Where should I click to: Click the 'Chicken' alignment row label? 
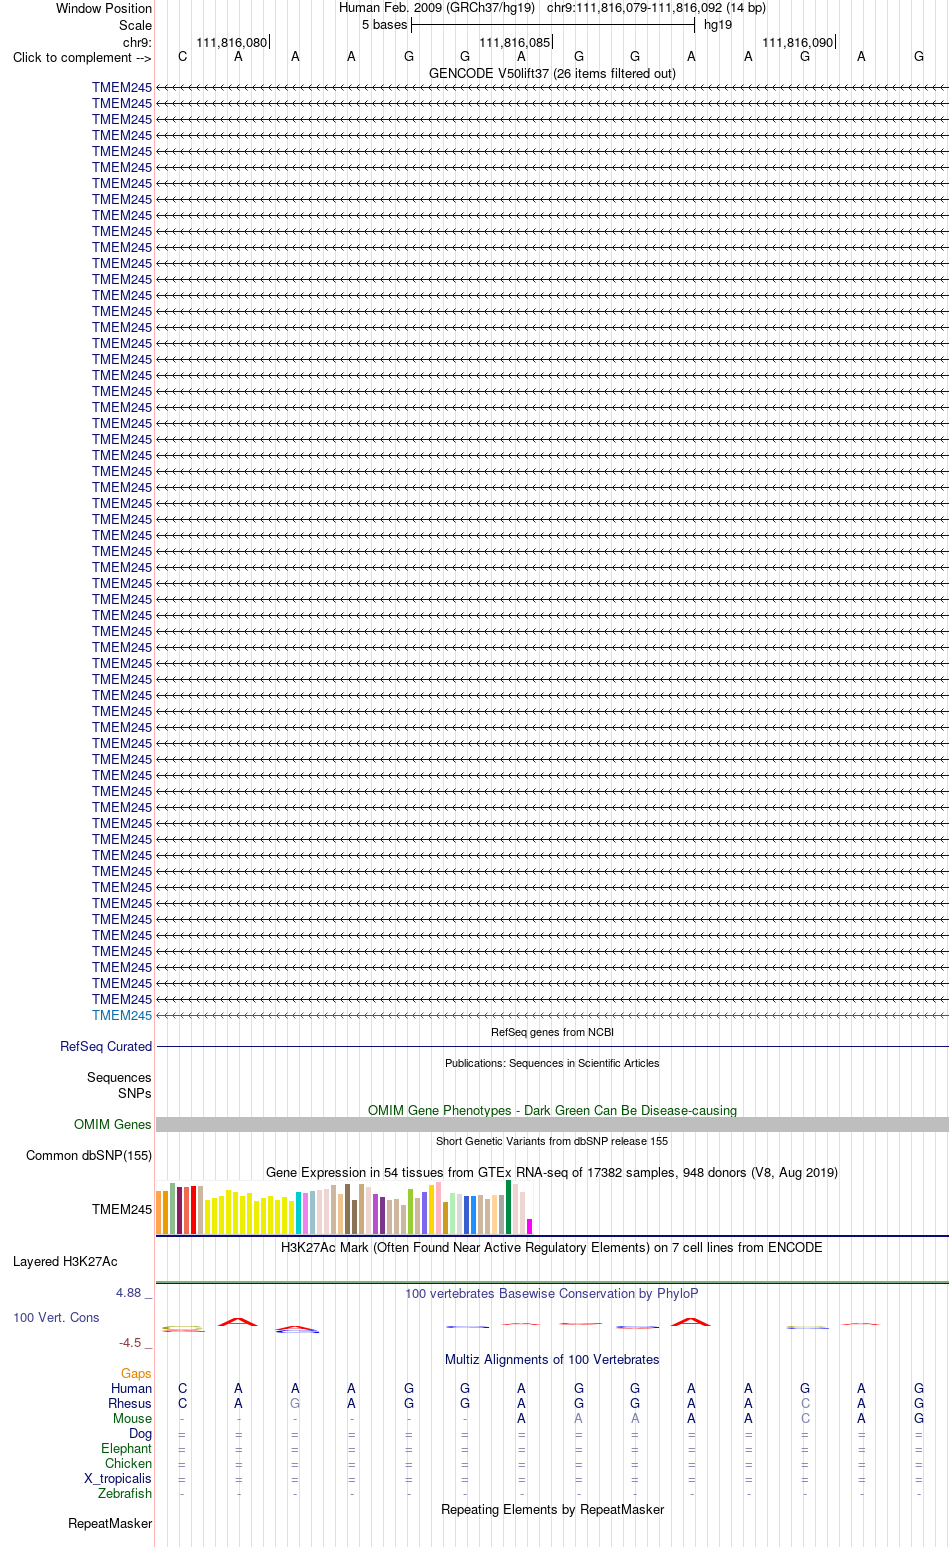(129, 1463)
